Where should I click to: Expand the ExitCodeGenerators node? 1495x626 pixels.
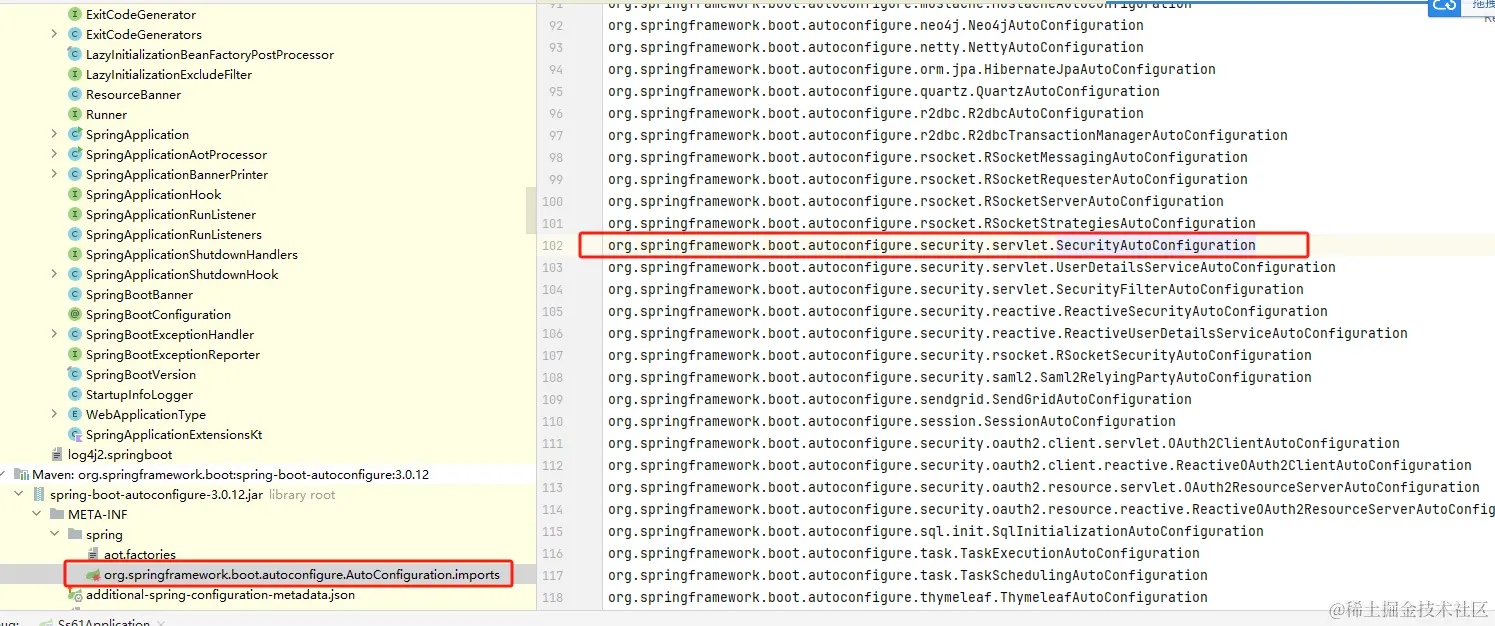click(54, 35)
